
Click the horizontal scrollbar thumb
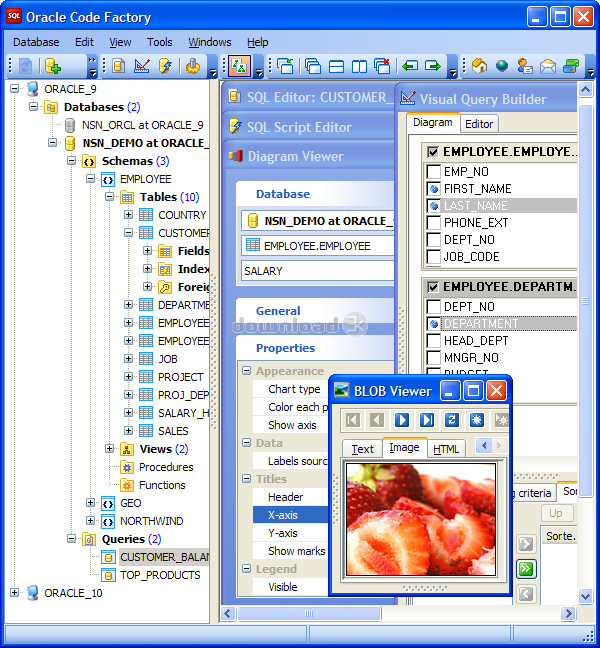point(309,613)
